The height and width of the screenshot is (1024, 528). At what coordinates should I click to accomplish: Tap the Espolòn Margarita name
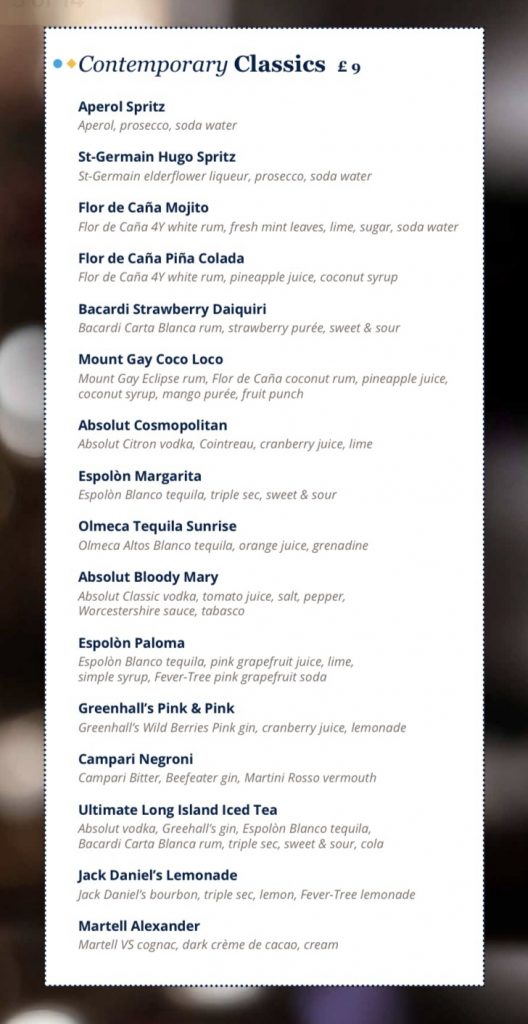[139, 476]
